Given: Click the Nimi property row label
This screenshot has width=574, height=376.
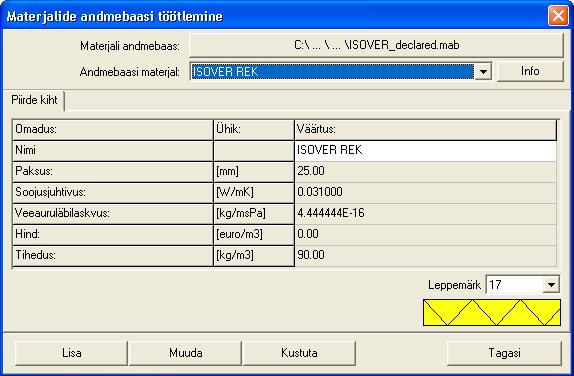Looking at the screenshot, I should pyautogui.click(x=113, y=150).
